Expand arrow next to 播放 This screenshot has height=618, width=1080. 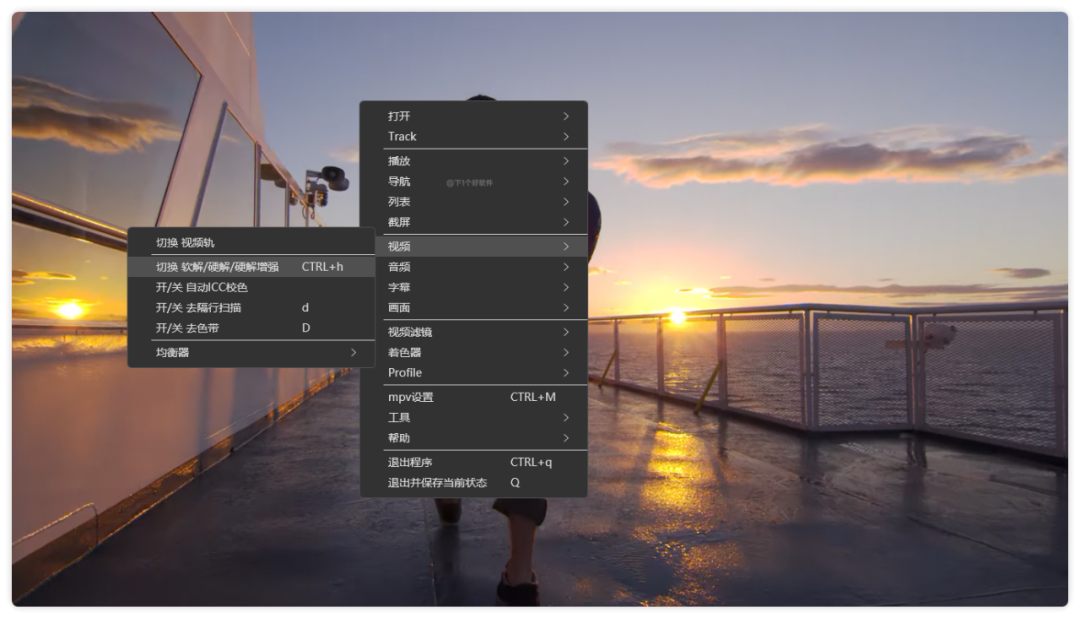coord(566,161)
